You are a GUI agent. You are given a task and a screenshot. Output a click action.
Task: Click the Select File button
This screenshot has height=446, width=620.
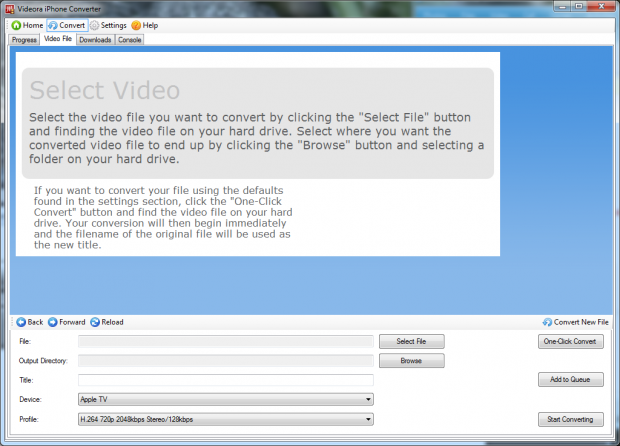point(412,341)
